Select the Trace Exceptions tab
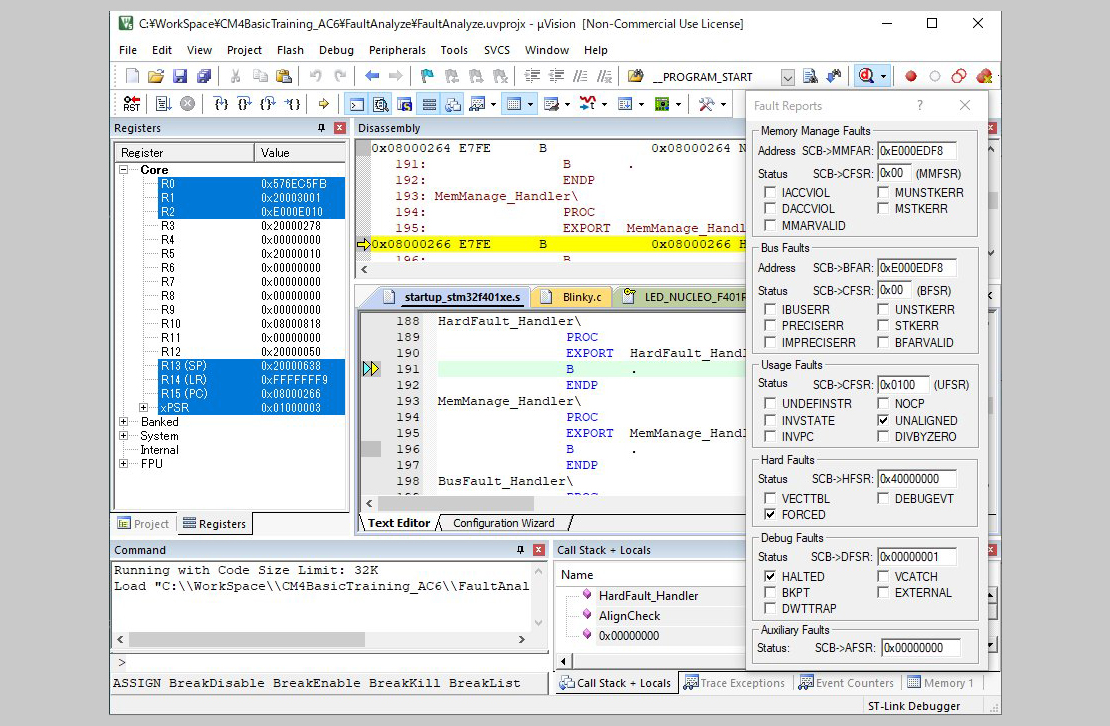Viewport: 1110px width, 726px height. pos(735,683)
